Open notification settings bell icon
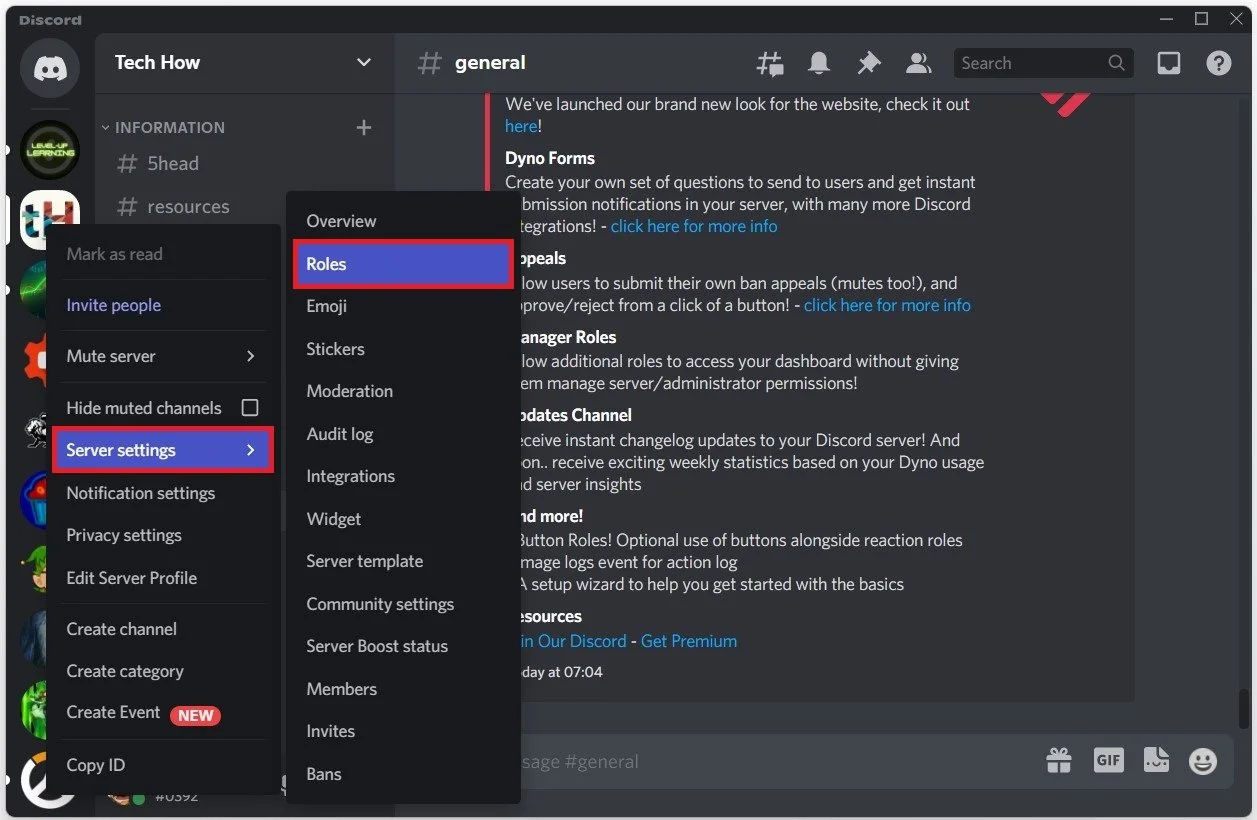 point(819,63)
